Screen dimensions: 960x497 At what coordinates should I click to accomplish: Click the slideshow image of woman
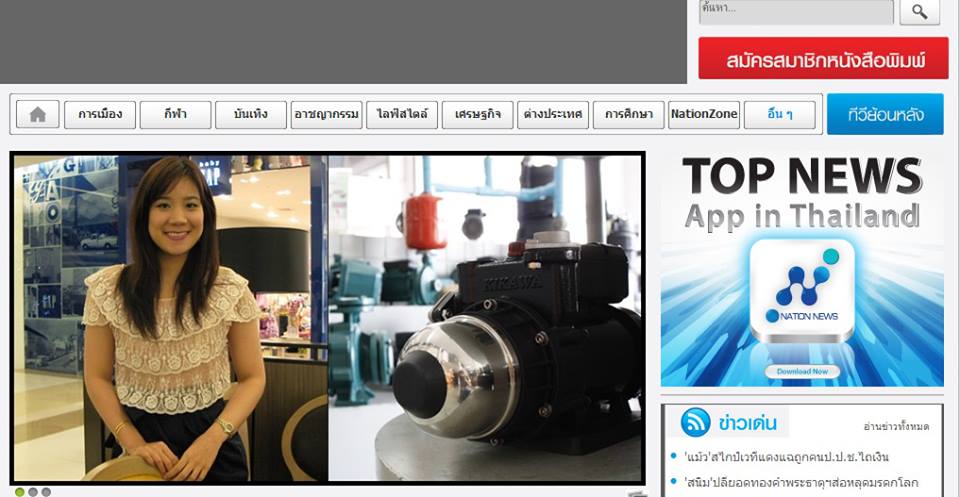pos(171,318)
